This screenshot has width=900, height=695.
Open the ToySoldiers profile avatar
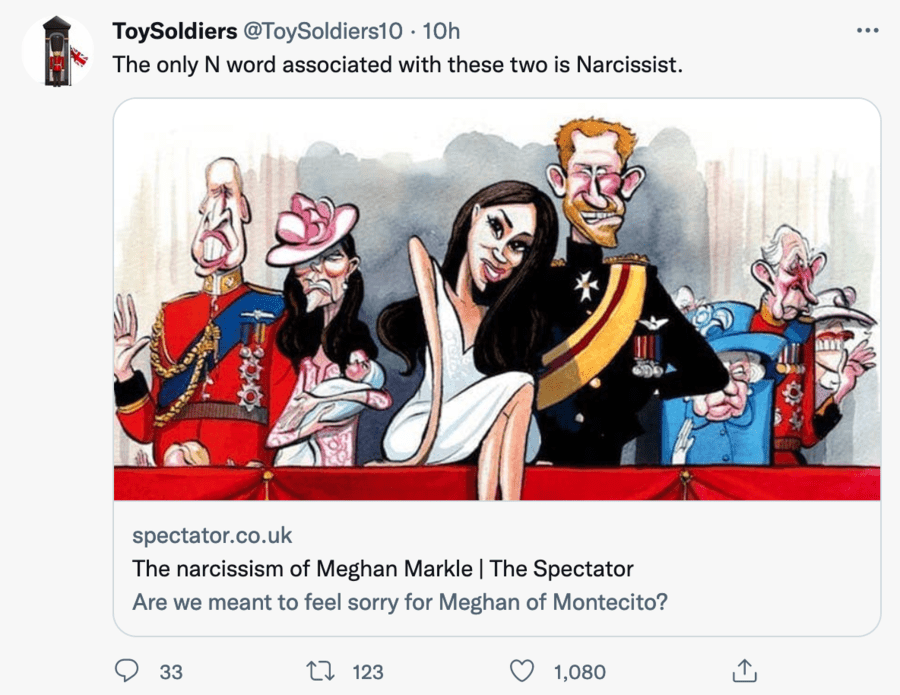(x=58, y=52)
